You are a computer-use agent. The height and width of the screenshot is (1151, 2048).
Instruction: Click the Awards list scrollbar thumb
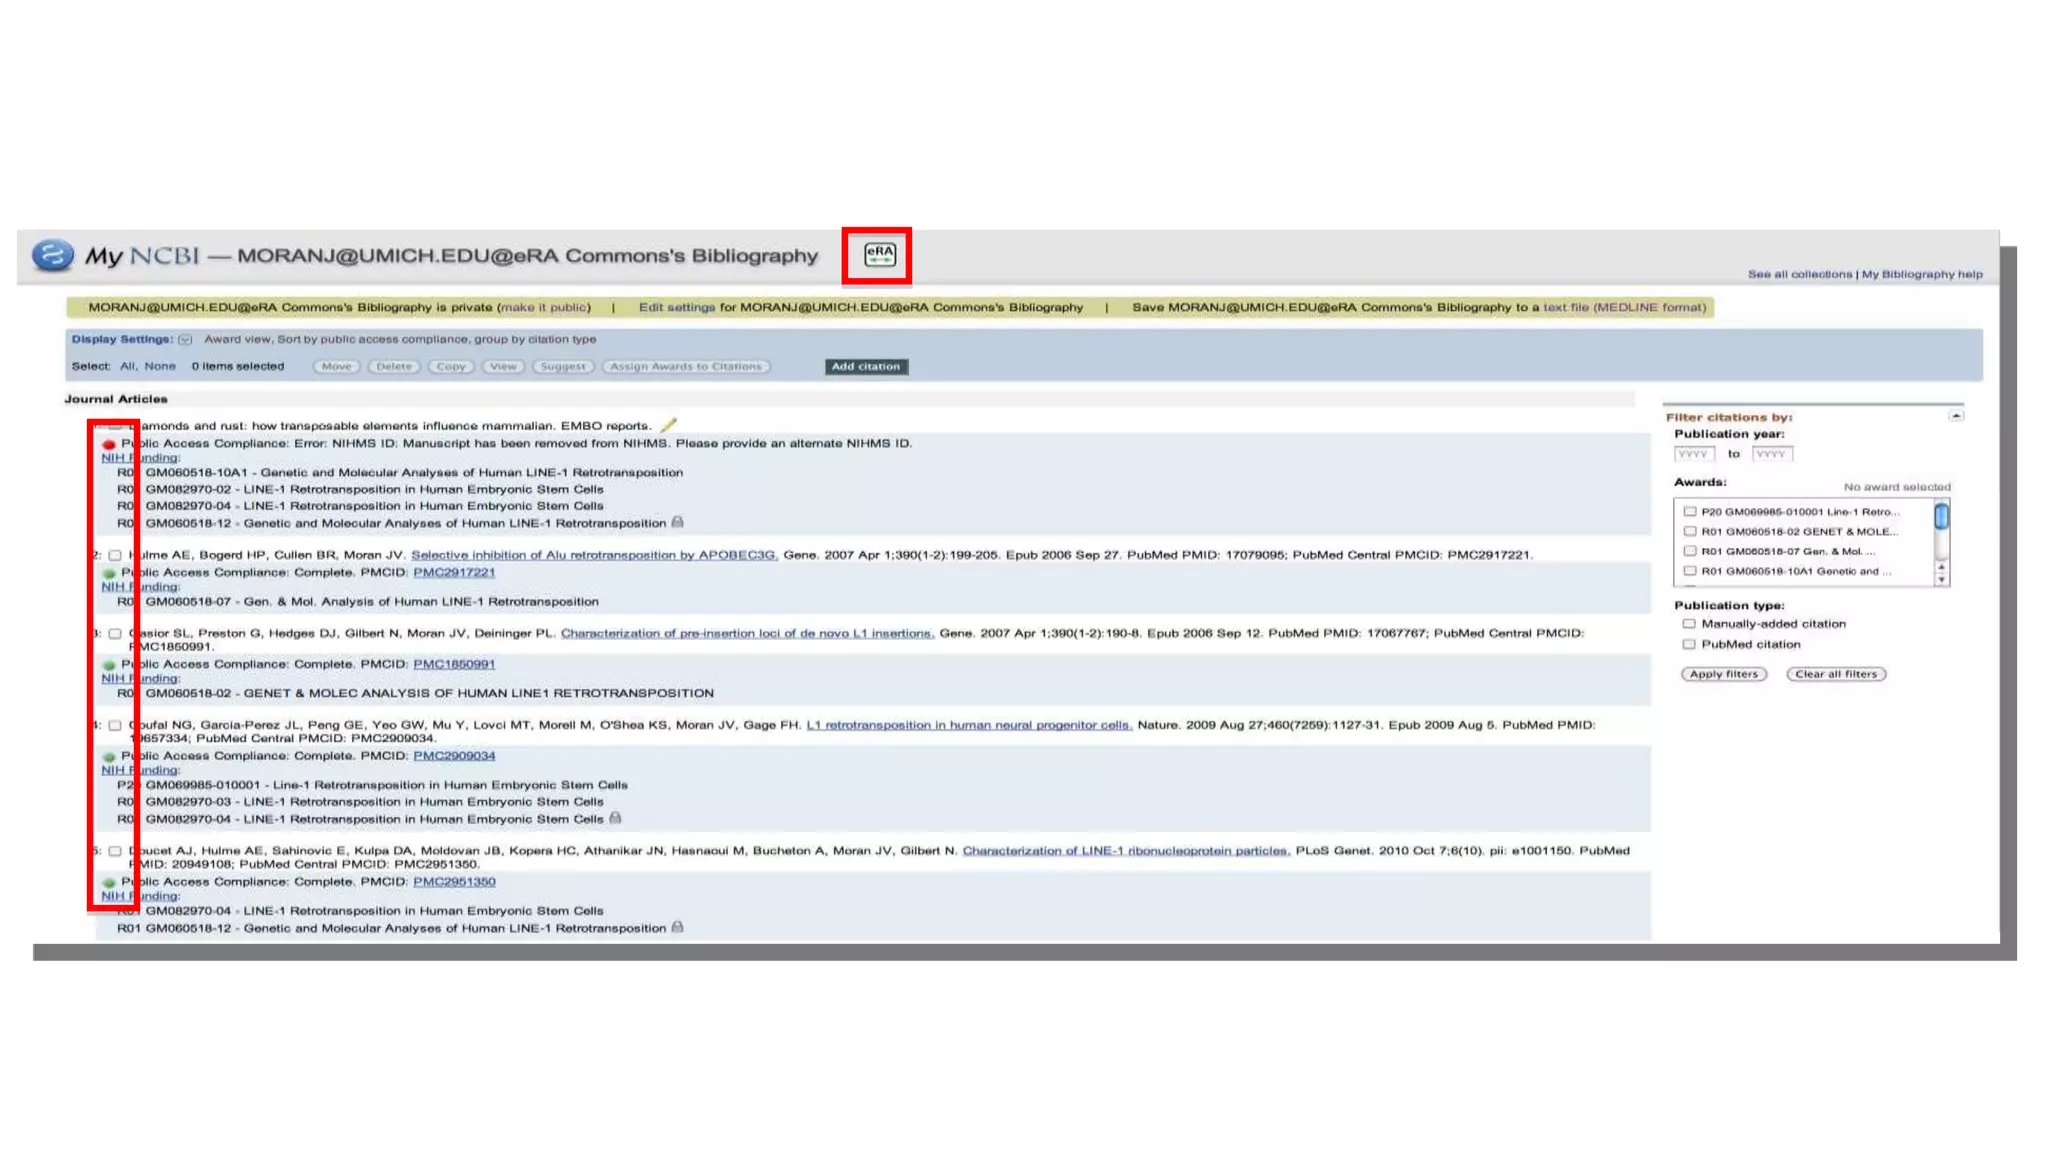pyautogui.click(x=1941, y=517)
